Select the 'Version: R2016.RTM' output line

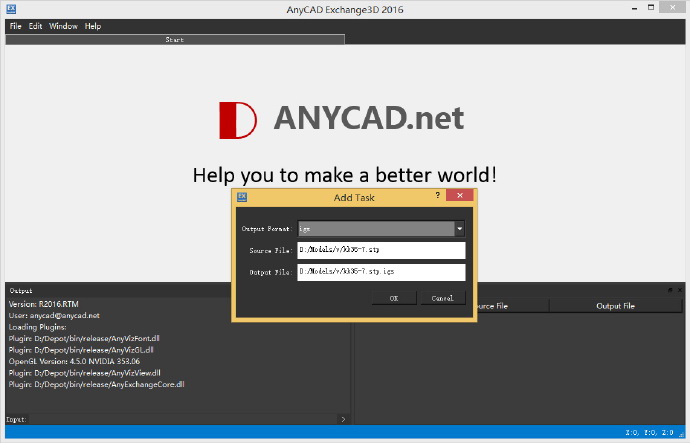click(x=44, y=304)
